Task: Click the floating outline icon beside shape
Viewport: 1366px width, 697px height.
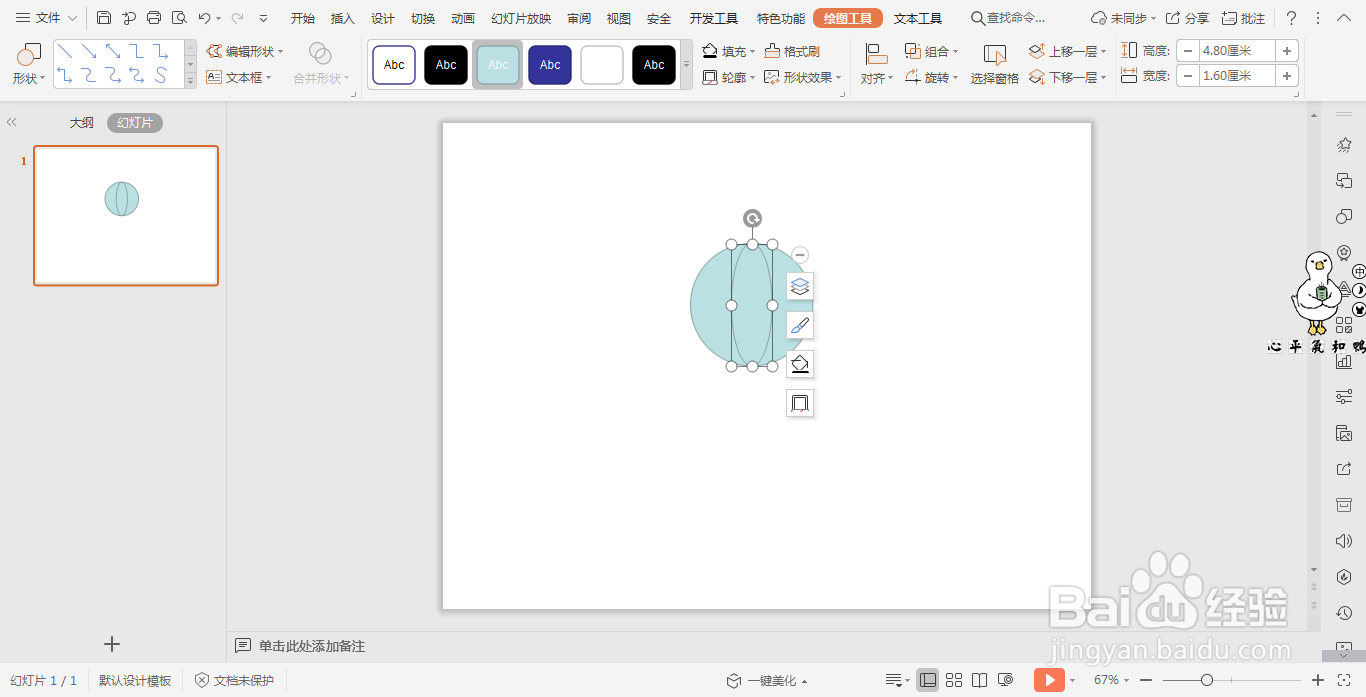Action: coord(799,403)
